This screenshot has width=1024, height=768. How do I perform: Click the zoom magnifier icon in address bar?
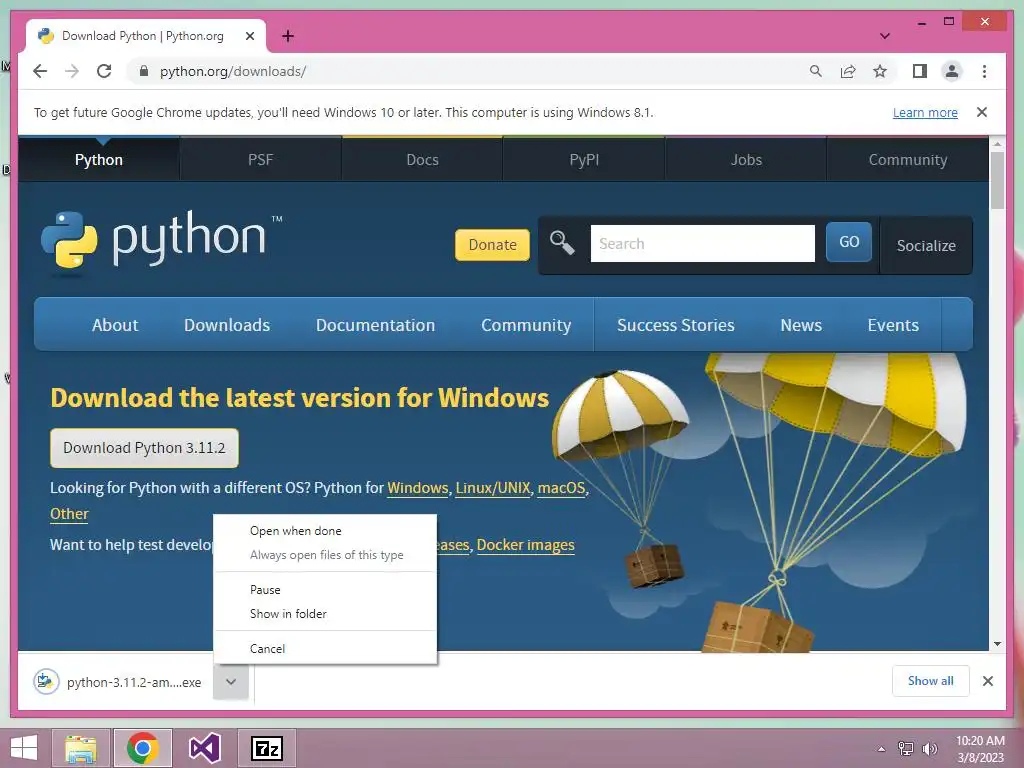coord(816,71)
